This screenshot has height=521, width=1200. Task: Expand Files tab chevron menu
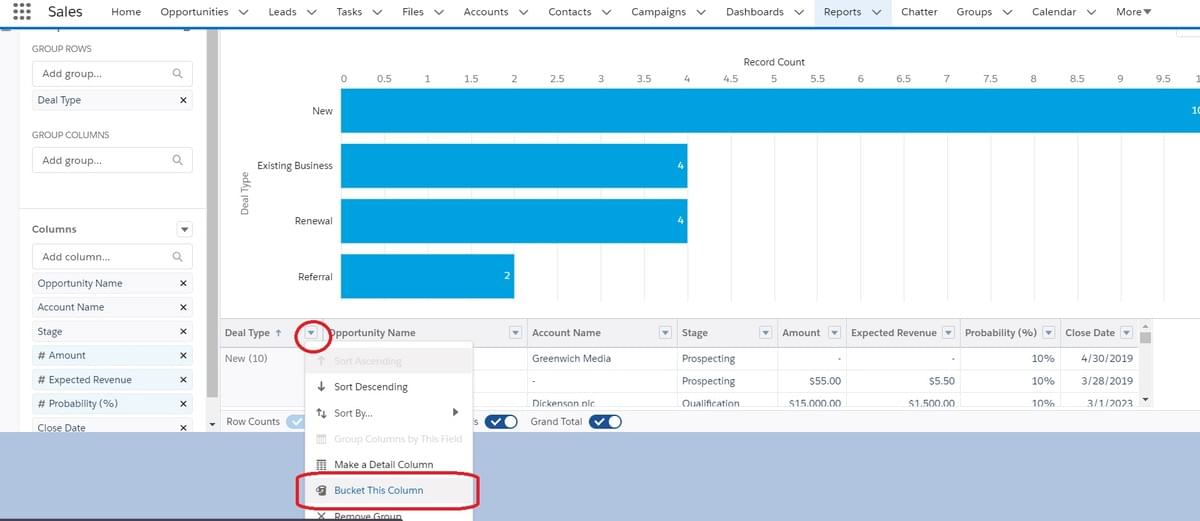[438, 12]
